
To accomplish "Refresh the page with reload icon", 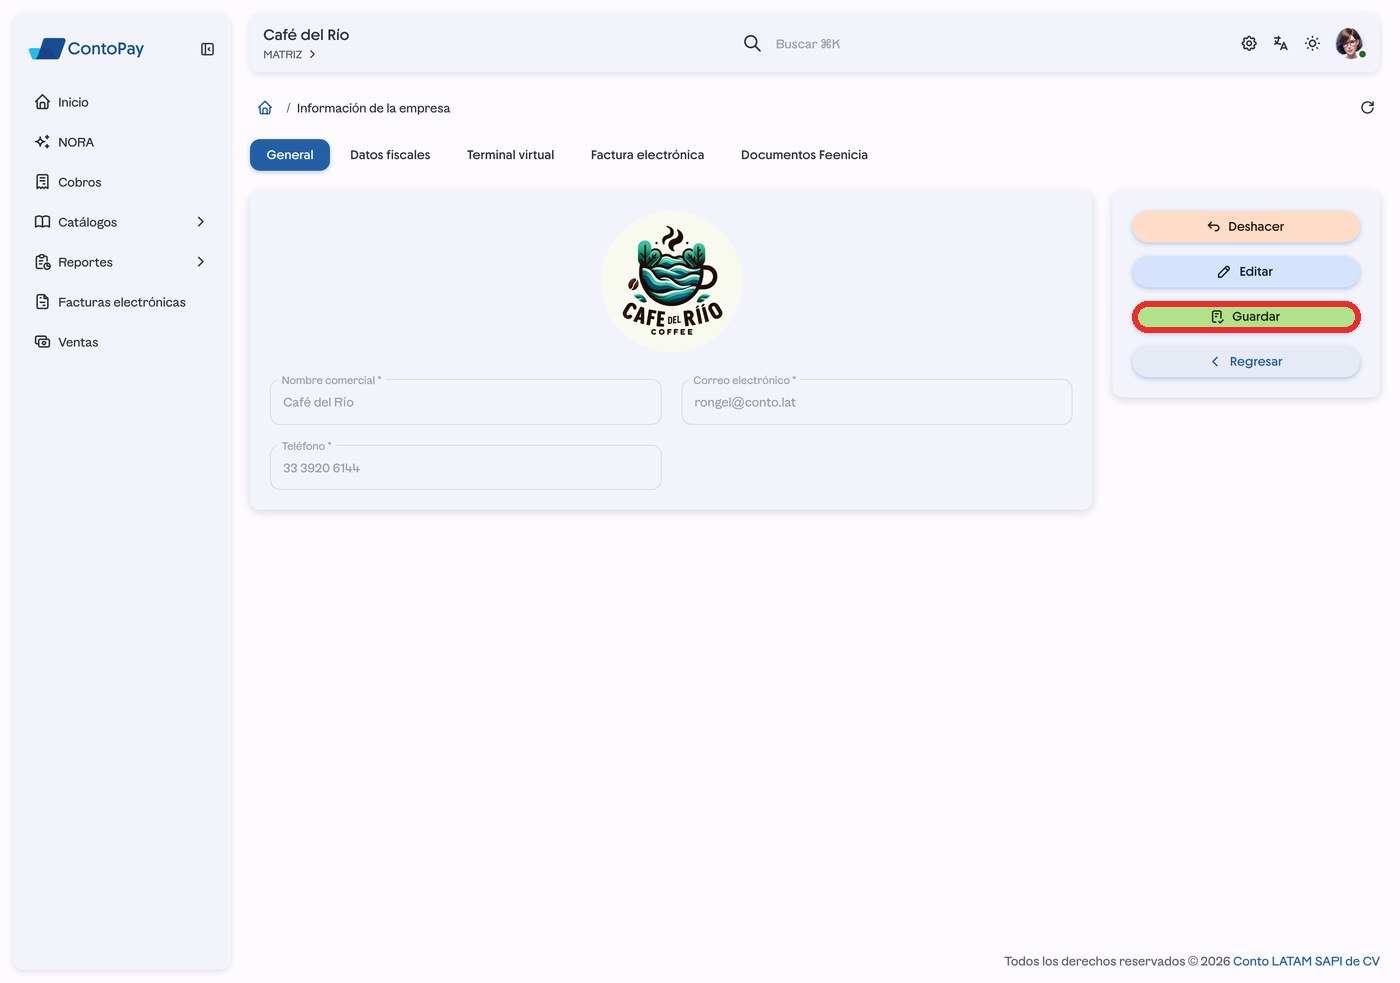I will click(x=1367, y=108).
